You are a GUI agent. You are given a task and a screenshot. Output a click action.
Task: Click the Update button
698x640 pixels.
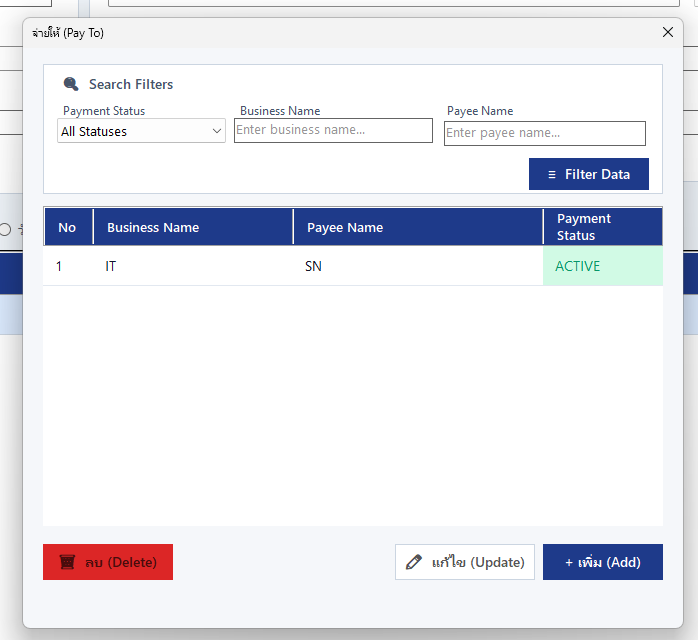click(x=465, y=562)
